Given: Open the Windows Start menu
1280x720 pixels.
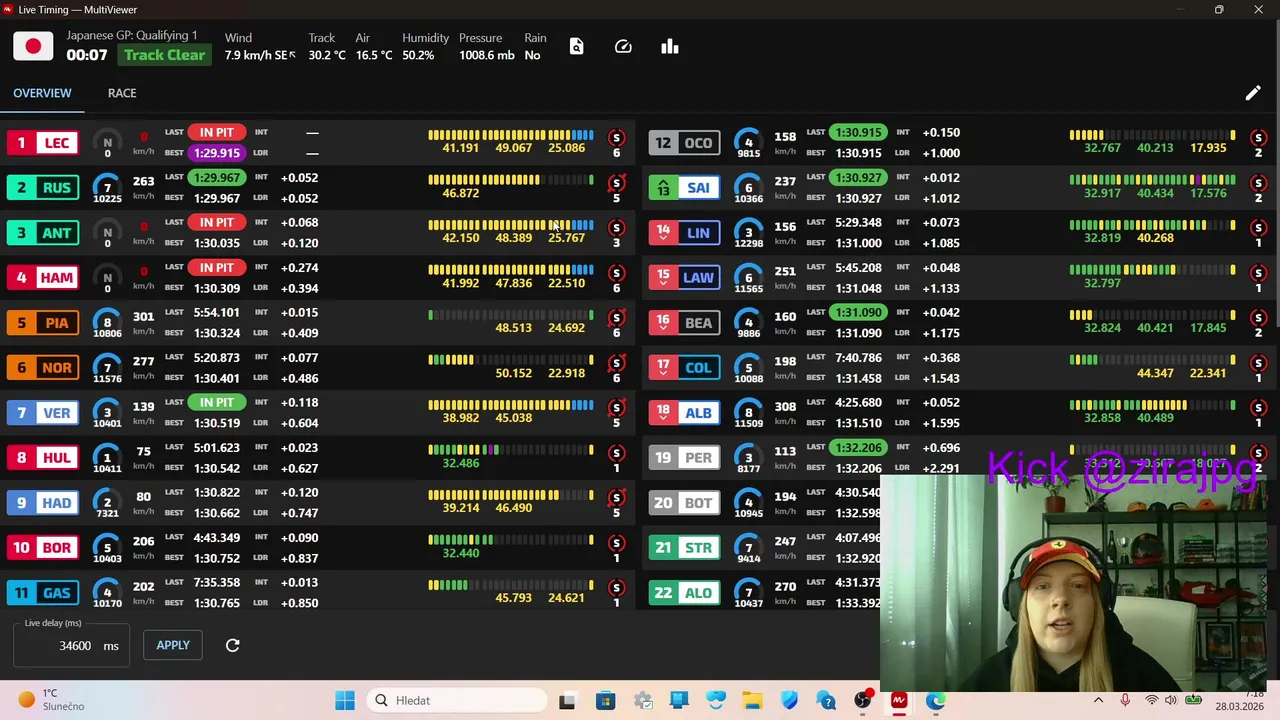Looking at the screenshot, I should pos(345,700).
